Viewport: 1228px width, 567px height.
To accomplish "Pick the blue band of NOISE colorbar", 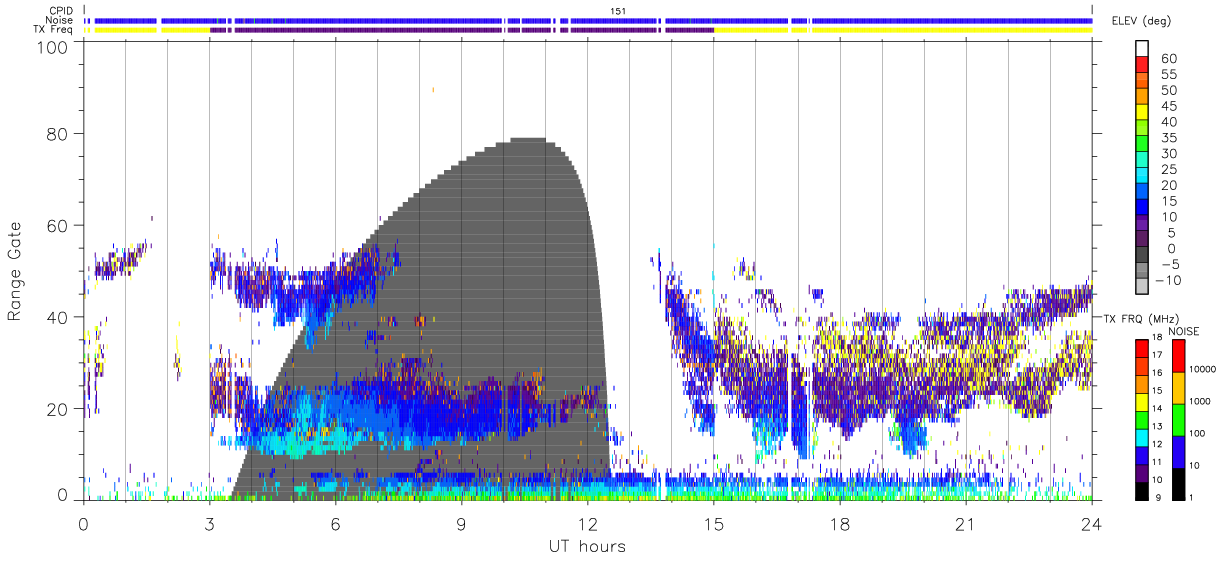I will 1179,452.
